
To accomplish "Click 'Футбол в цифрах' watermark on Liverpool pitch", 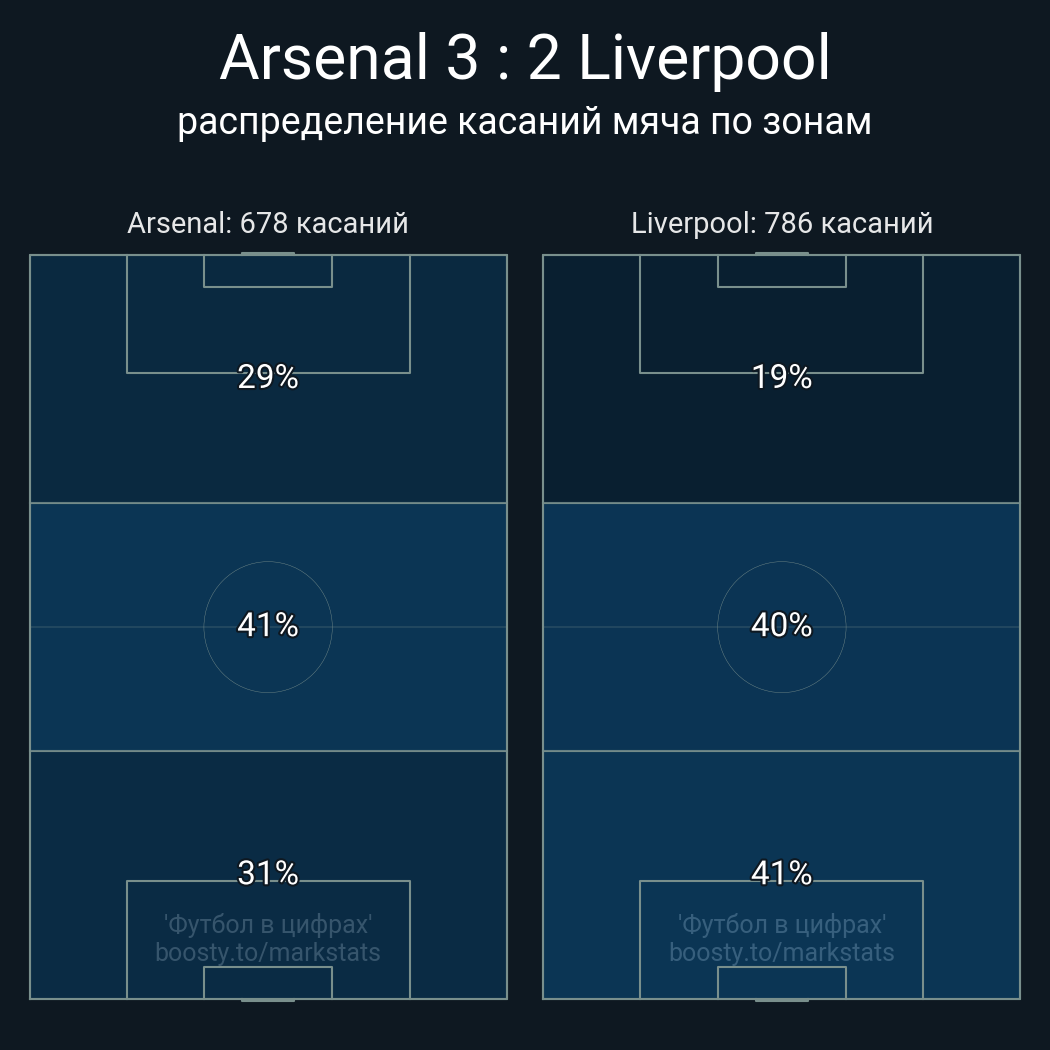I will click(782, 924).
